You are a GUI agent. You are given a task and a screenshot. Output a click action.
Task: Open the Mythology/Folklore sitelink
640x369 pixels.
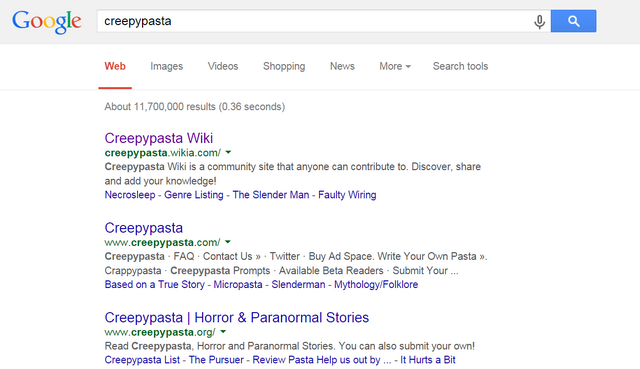pyautogui.click(x=376, y=285)
